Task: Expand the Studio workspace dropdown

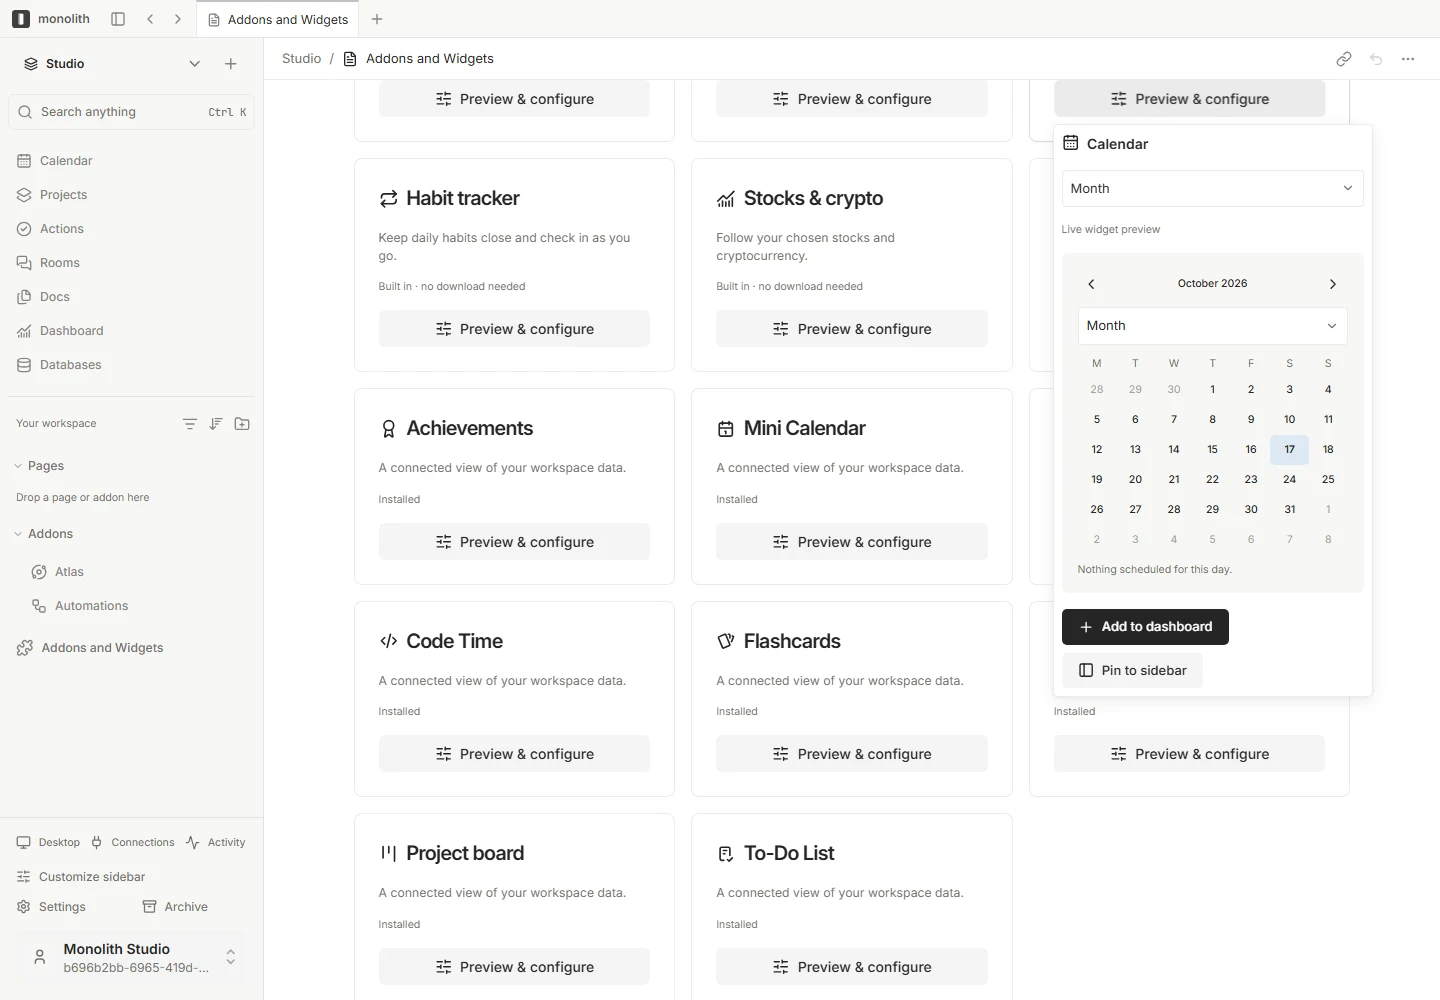Action: click(x=195, y=64)
